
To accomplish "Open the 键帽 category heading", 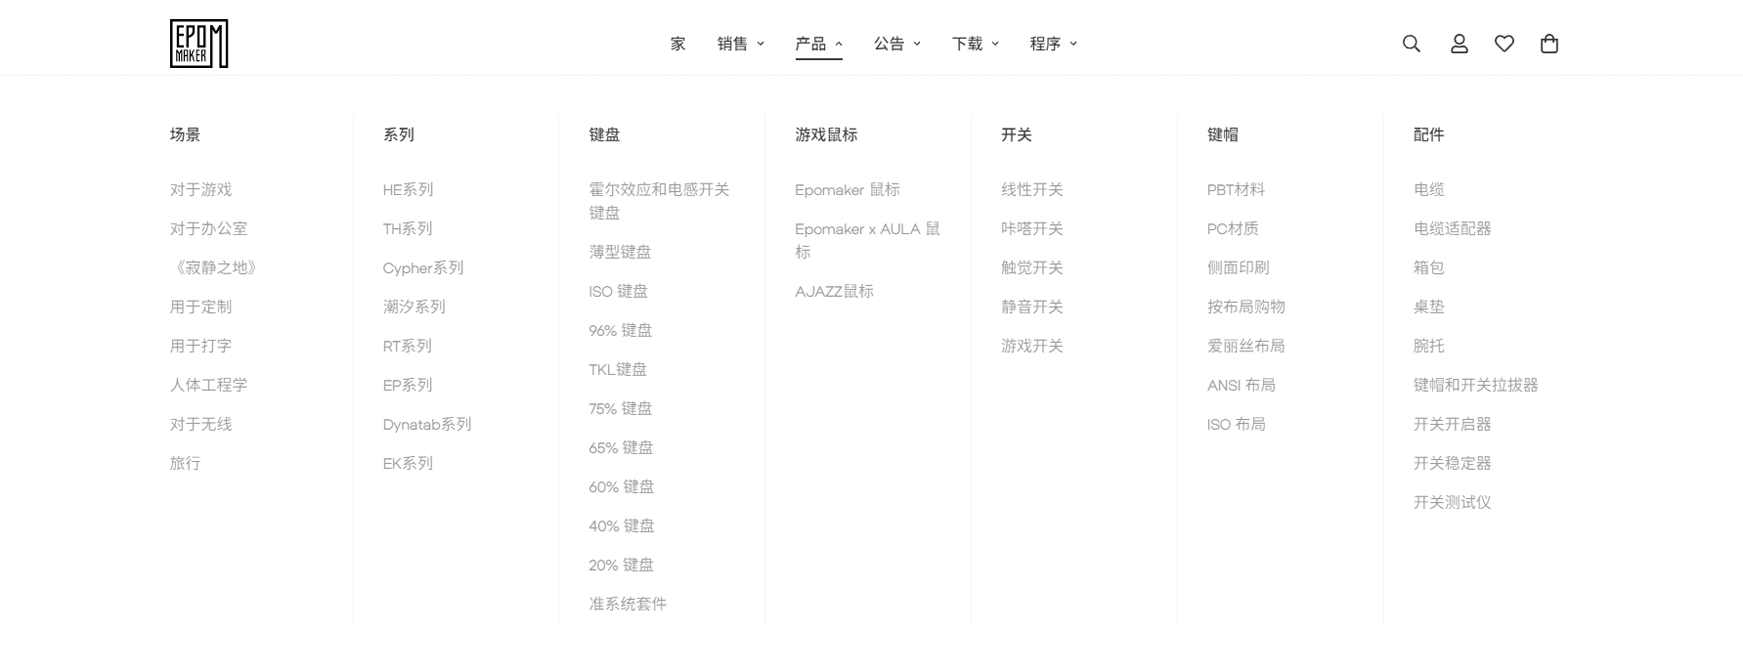I will click(1222, 135).
